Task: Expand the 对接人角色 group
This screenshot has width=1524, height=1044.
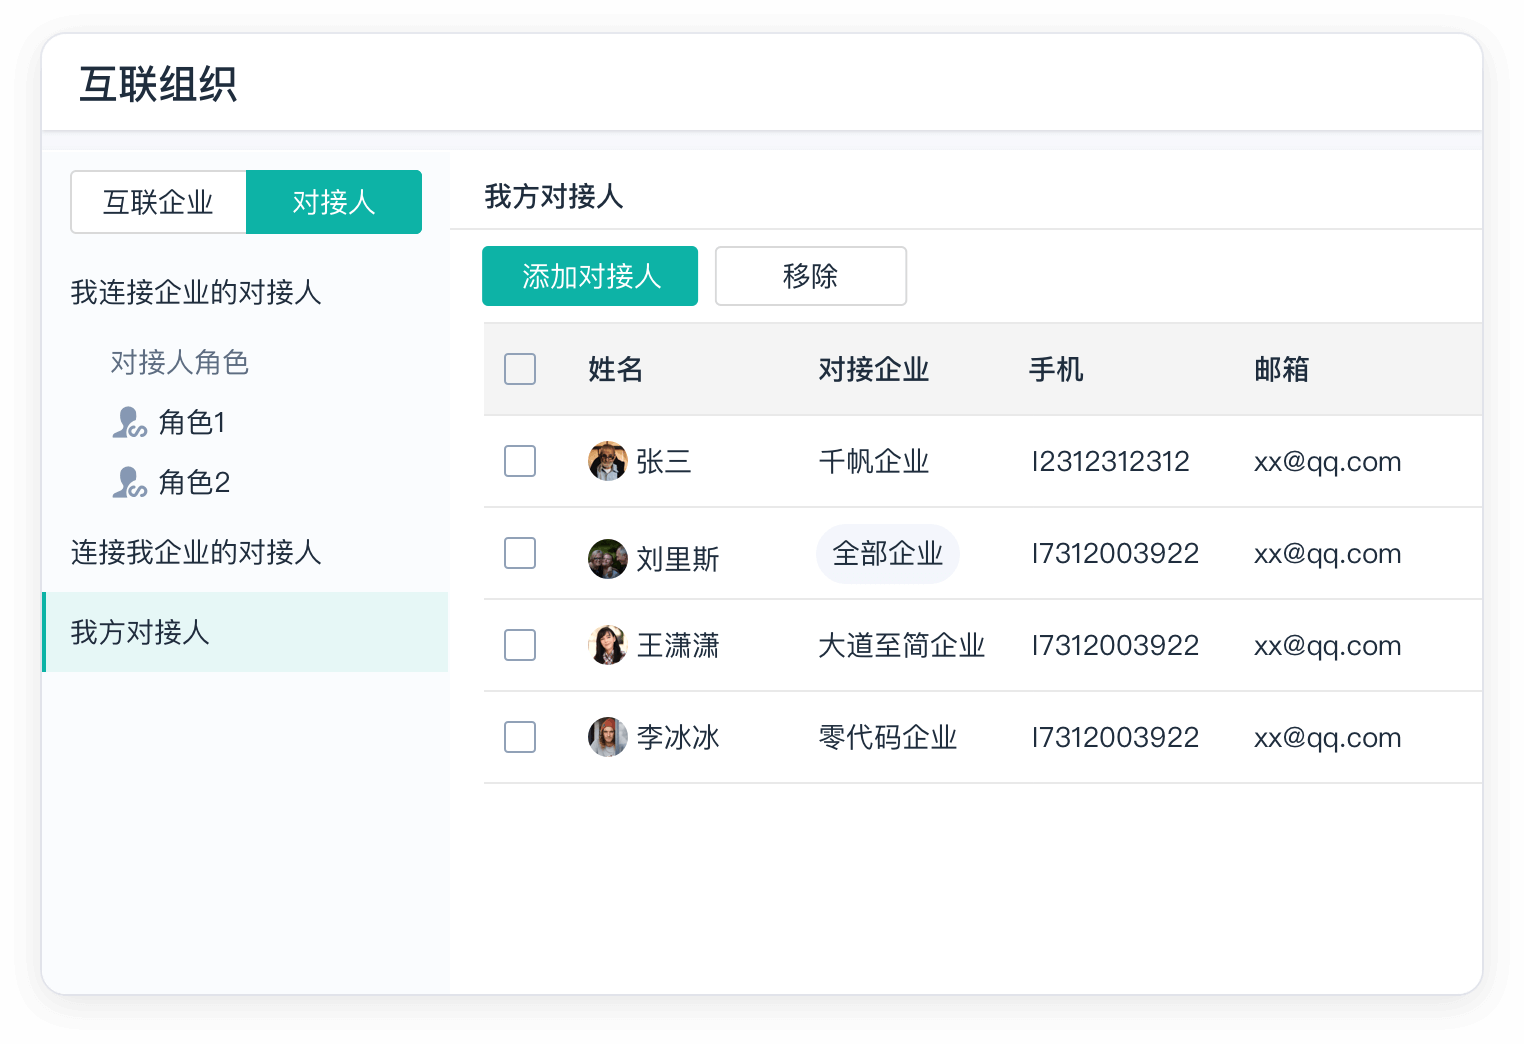Action: click(180, 362)
